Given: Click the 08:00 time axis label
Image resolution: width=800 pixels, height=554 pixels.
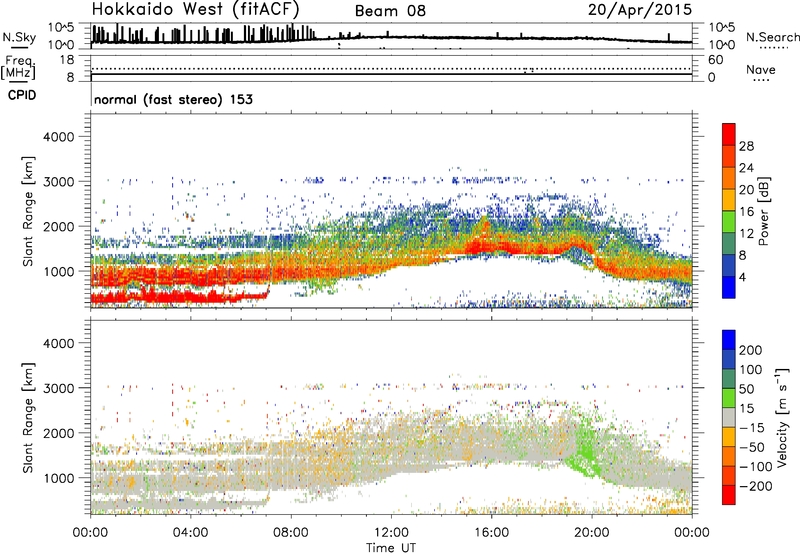Looking at the screenshot, I should coord(291,533).
